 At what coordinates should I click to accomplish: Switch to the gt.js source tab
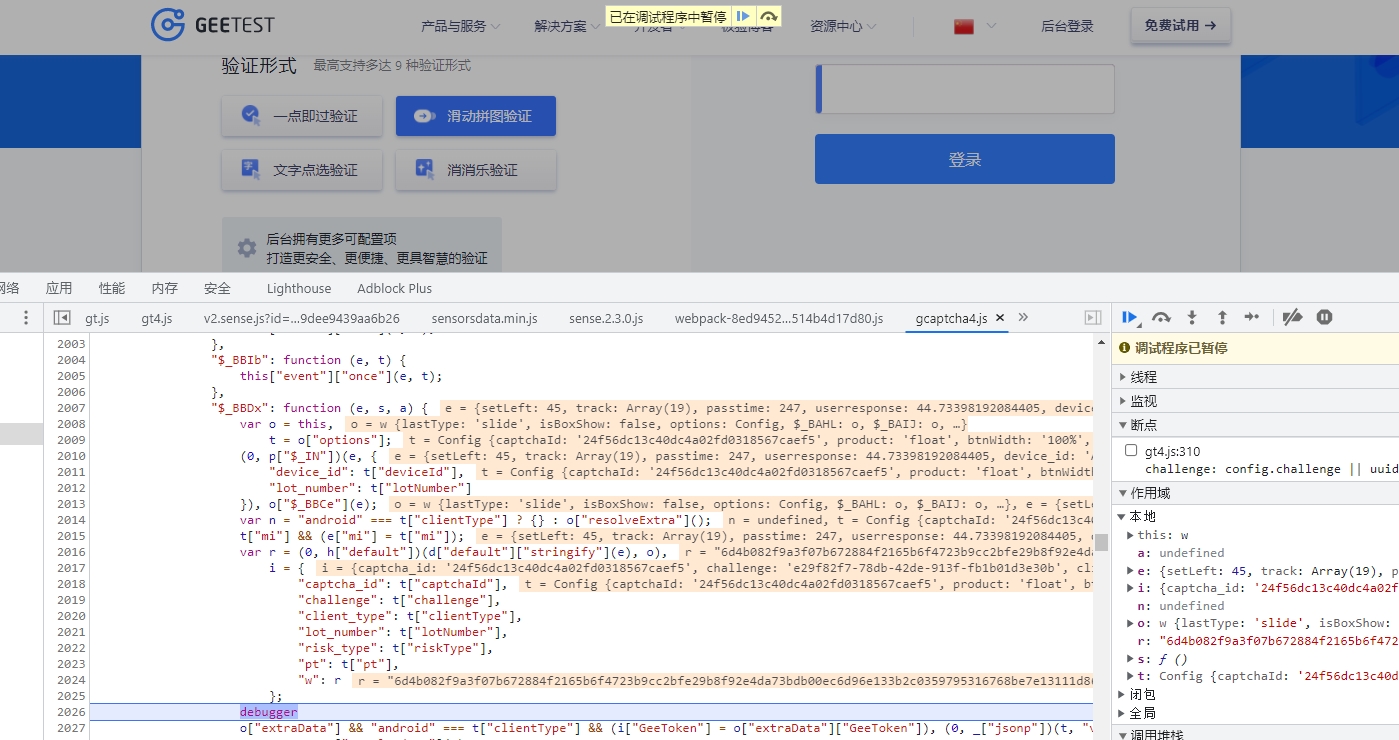[x=97, y=318]
